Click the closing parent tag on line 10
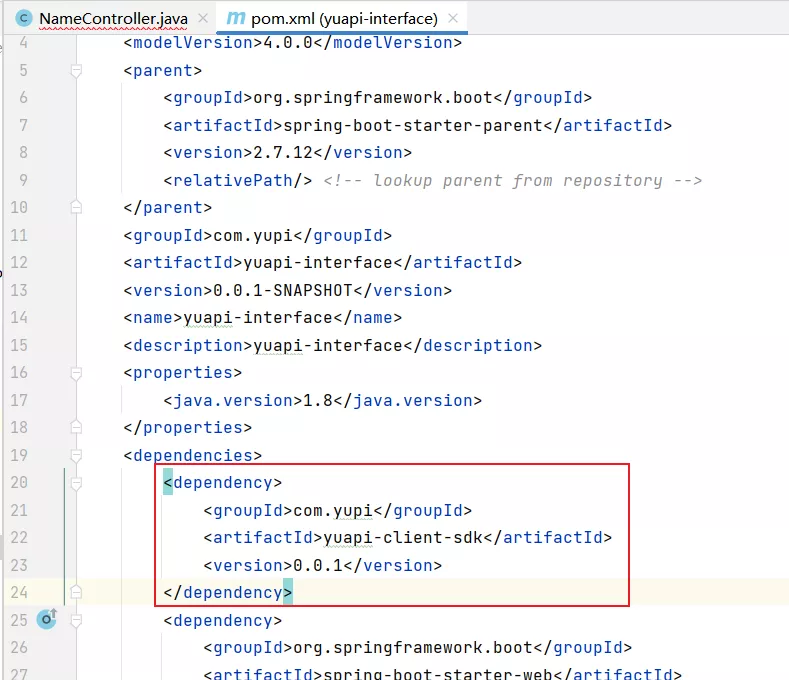Screen dimensions: 789x680 coord(168,207)
